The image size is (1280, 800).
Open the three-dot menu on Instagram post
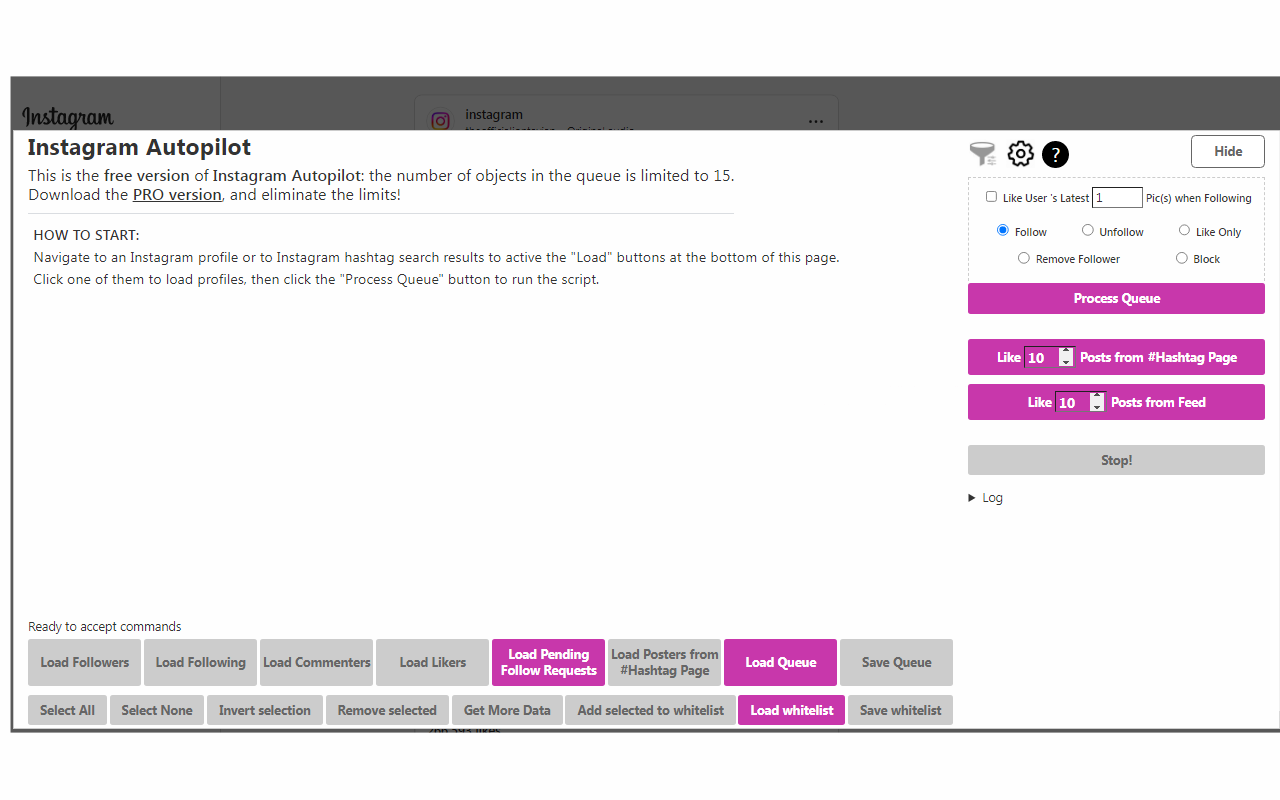click(816, 122)
